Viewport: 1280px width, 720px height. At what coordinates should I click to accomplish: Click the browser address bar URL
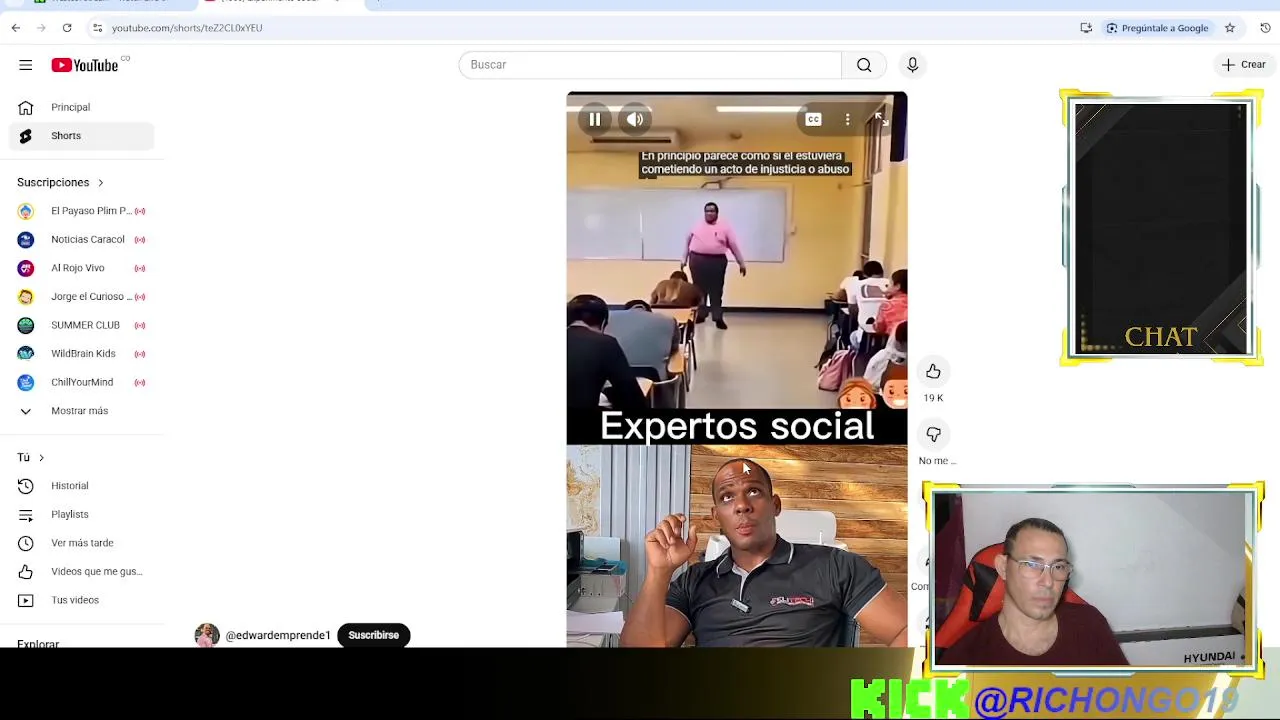coord(187,28)
